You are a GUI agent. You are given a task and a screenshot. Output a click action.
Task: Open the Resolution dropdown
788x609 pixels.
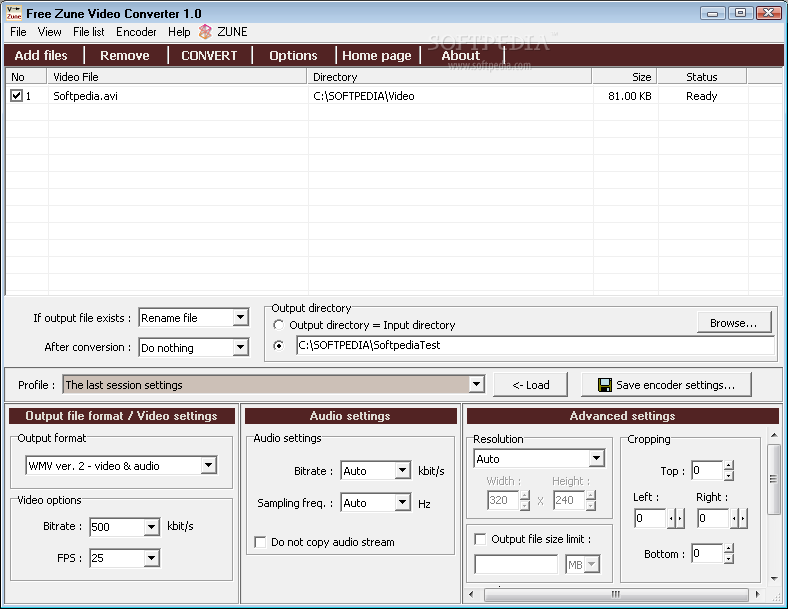pyautogui.click(x=597, y=458)
